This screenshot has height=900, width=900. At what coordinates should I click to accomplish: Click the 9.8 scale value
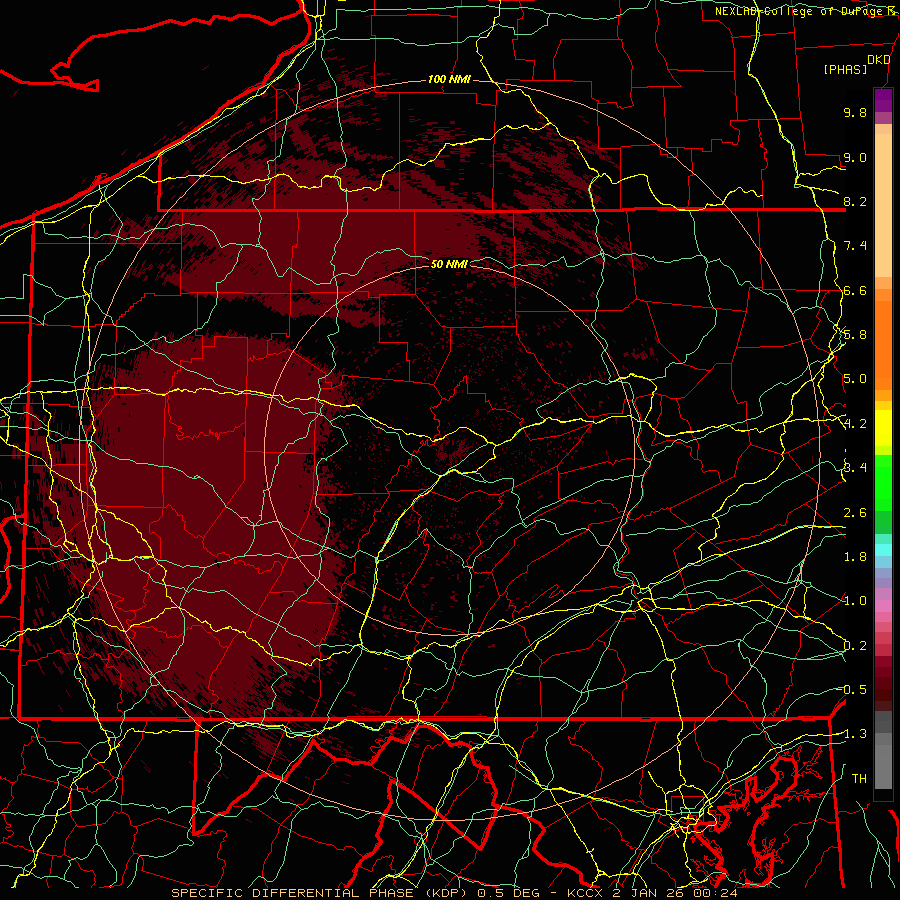(855, 112)
